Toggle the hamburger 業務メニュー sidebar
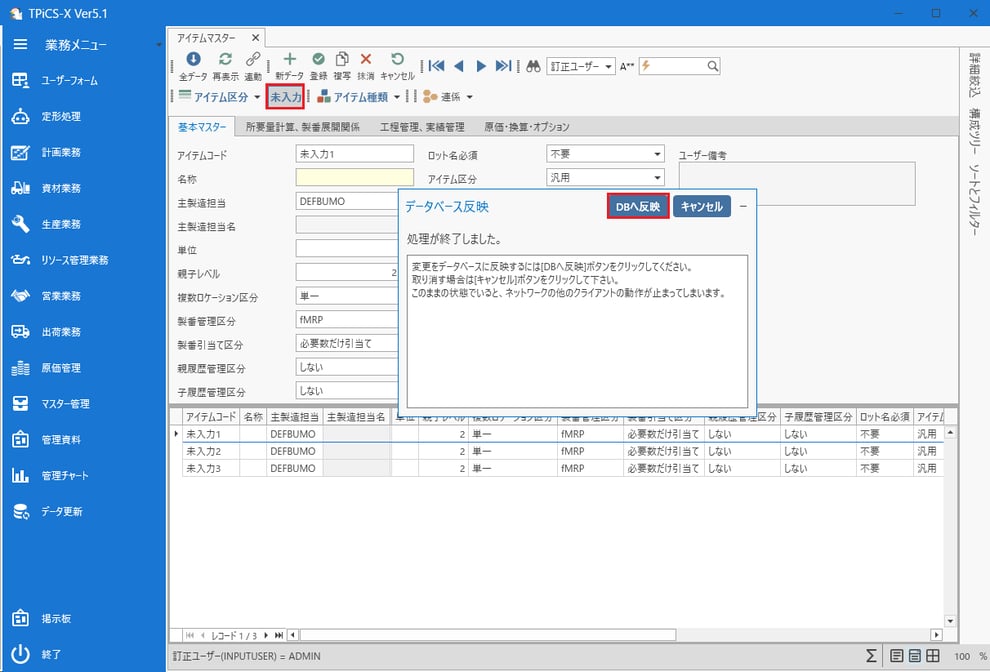The image size is (990, 672). click(x=20, y=45)
